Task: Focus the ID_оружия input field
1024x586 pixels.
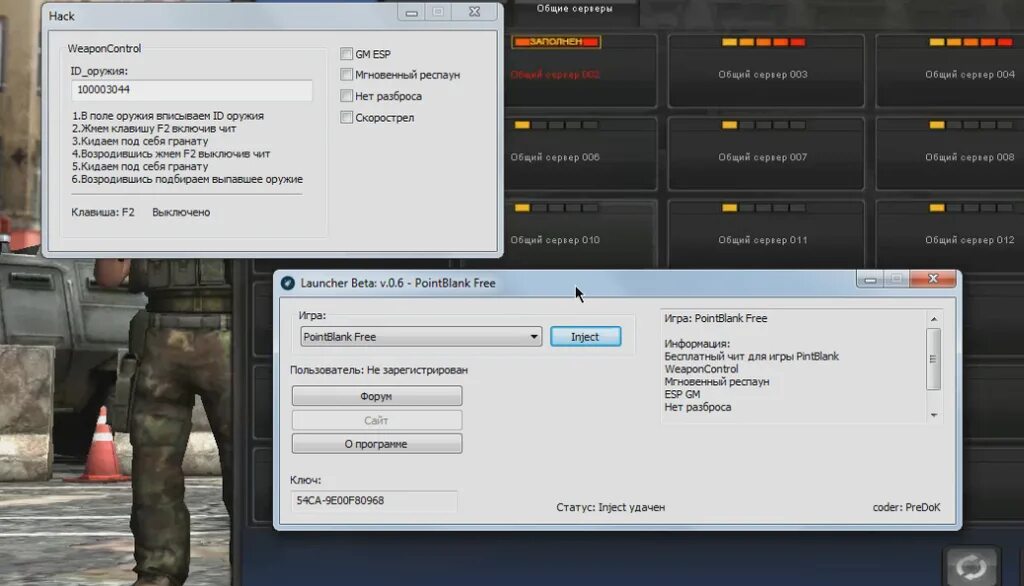Action: click(x=191, y=90)
